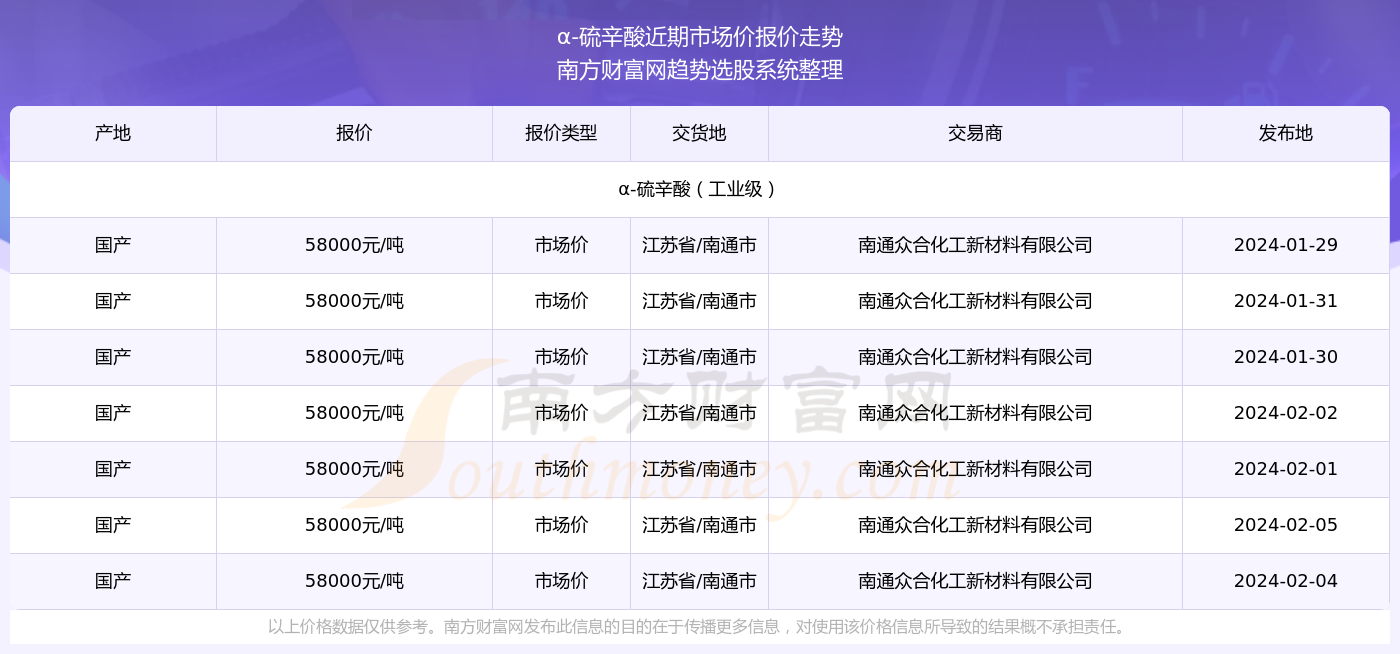Click the 58000元/吨 price in 2024-02-02 row
Screen dimensions: 1400x654
click(x=354, y=413)
